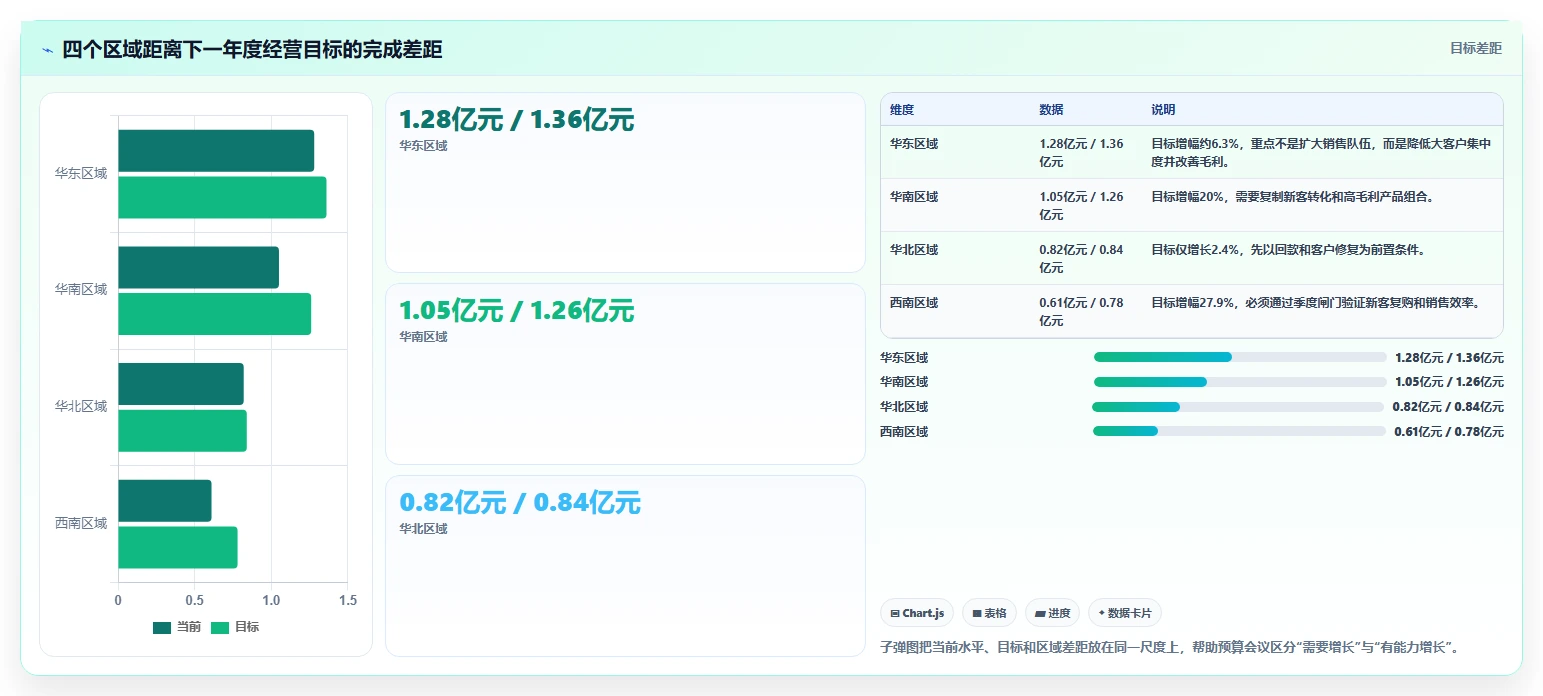Click the 华东区域 当前 bar in chart
The height and width of the screenshot is (696, 1543).
[216, 151]
